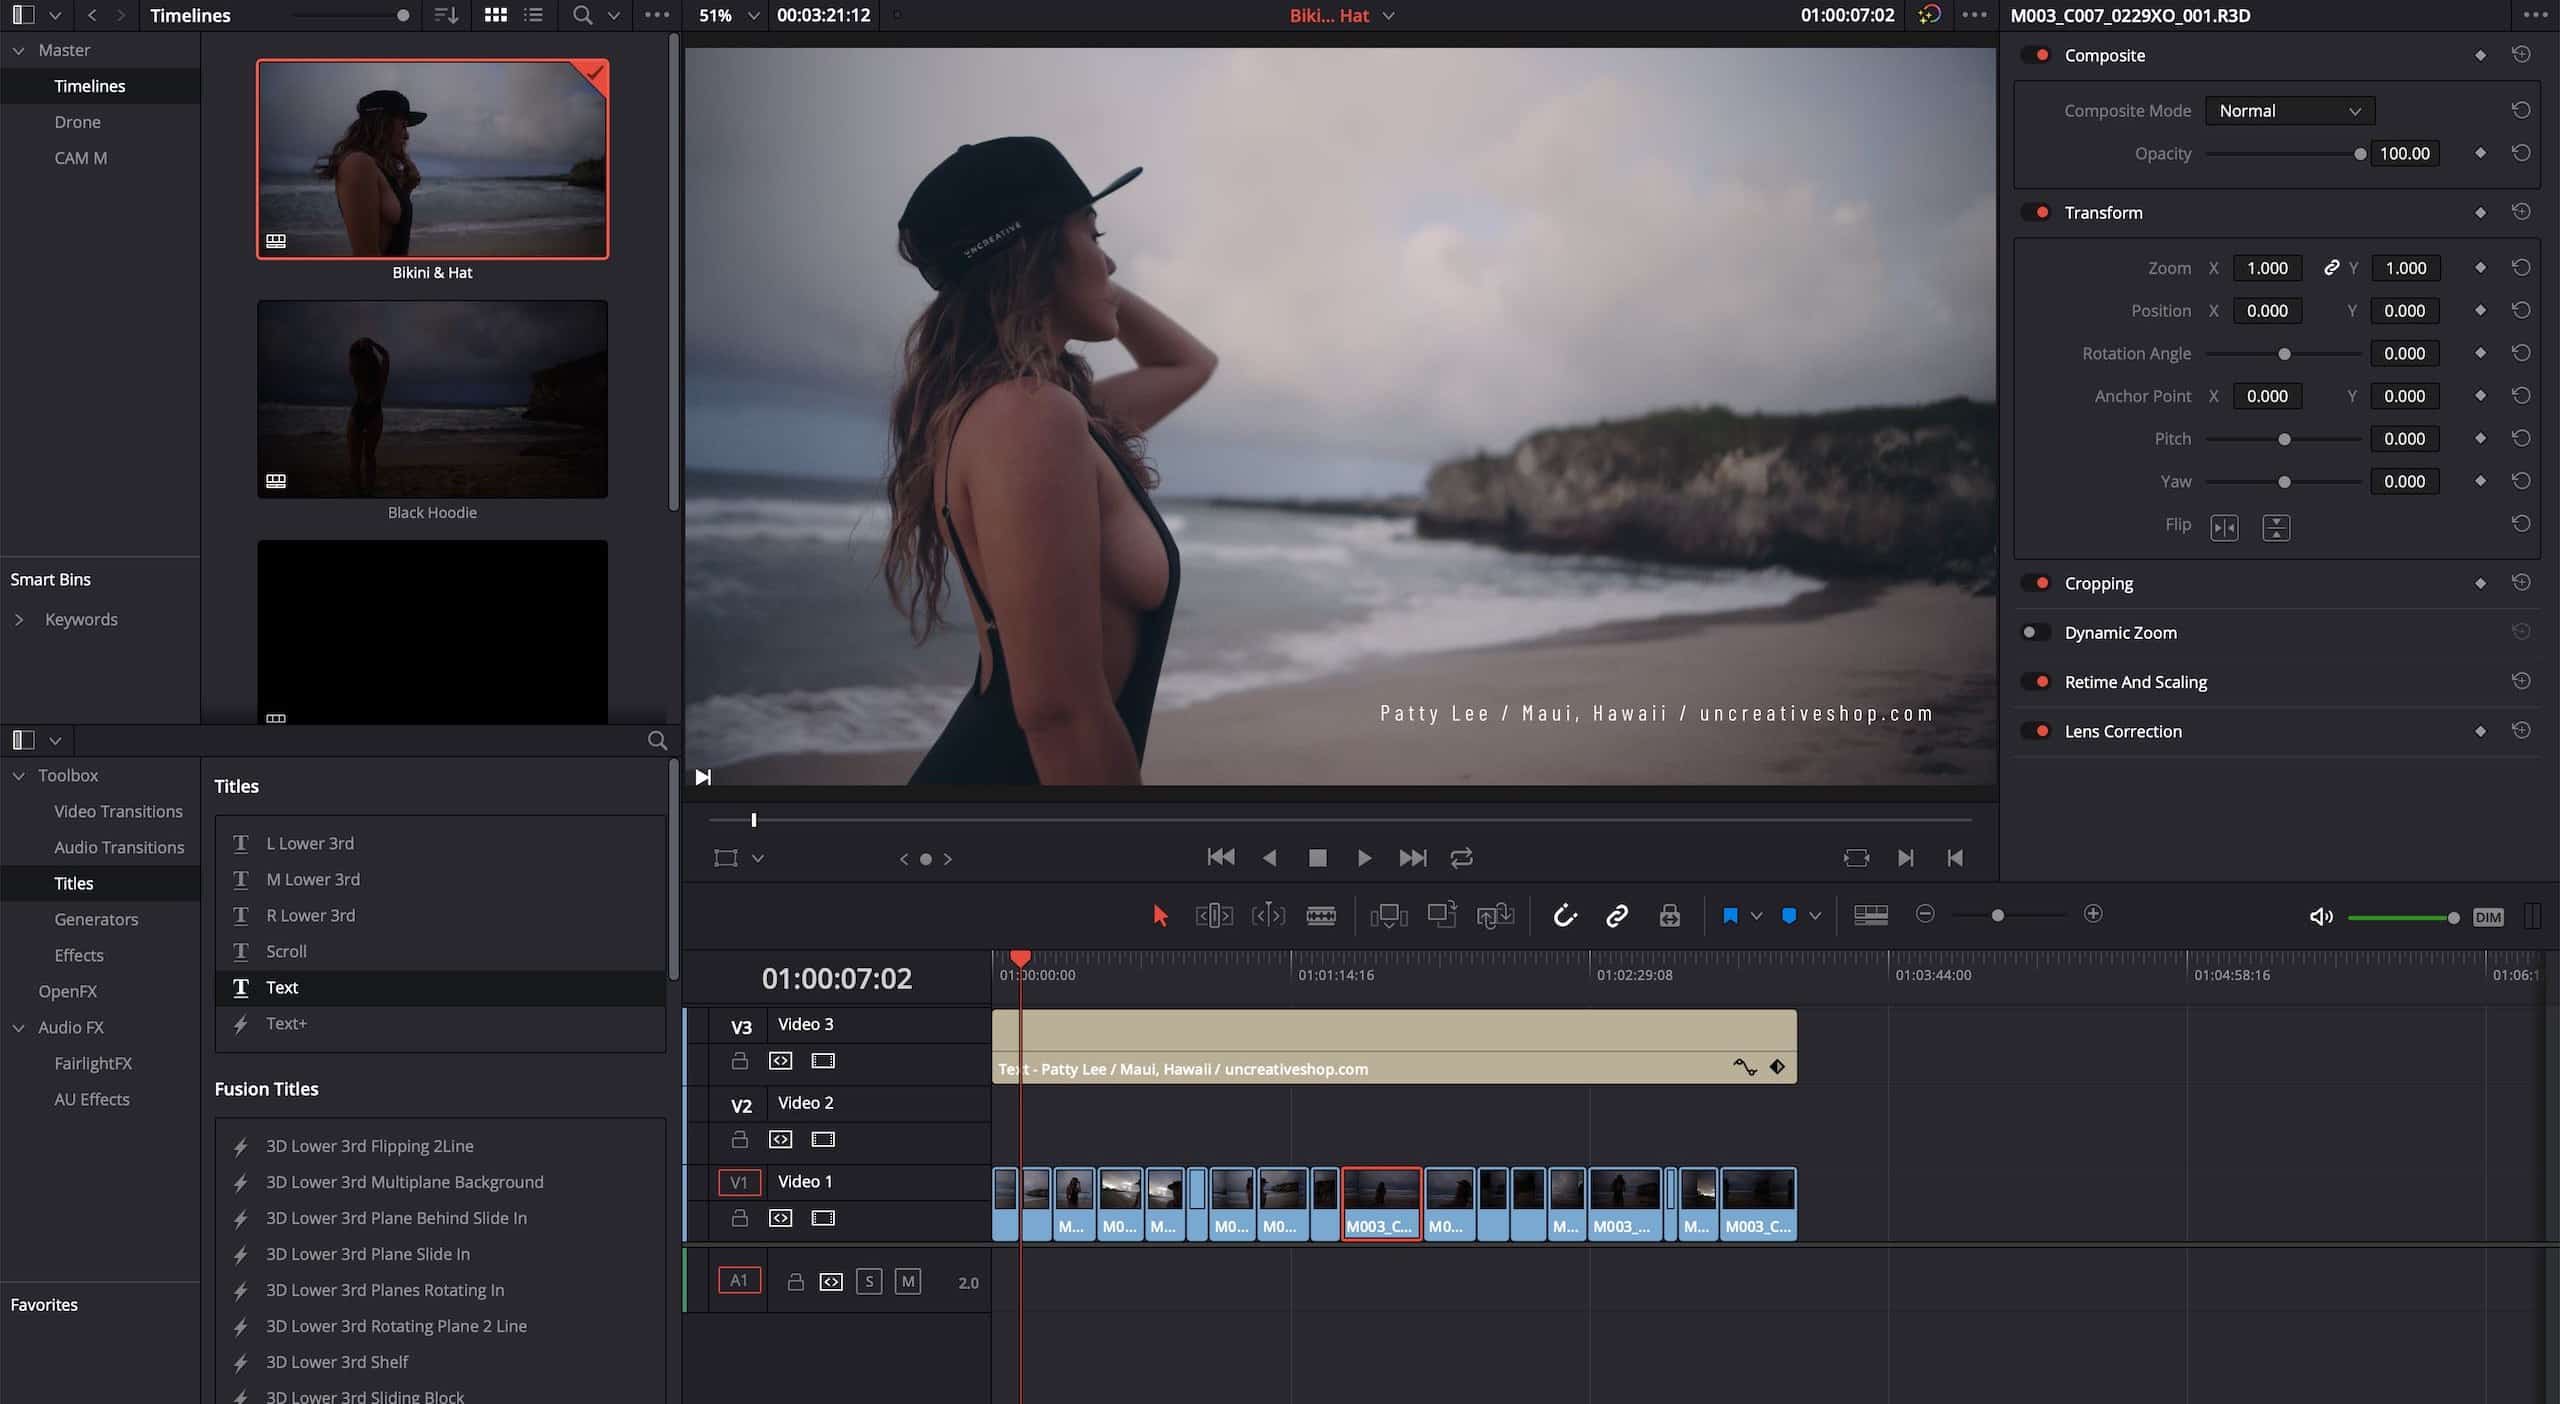Click timeline zoom in plus button
Image resolution: width=2560 pixels, height=1404 pixels.
pos(2093,914)
